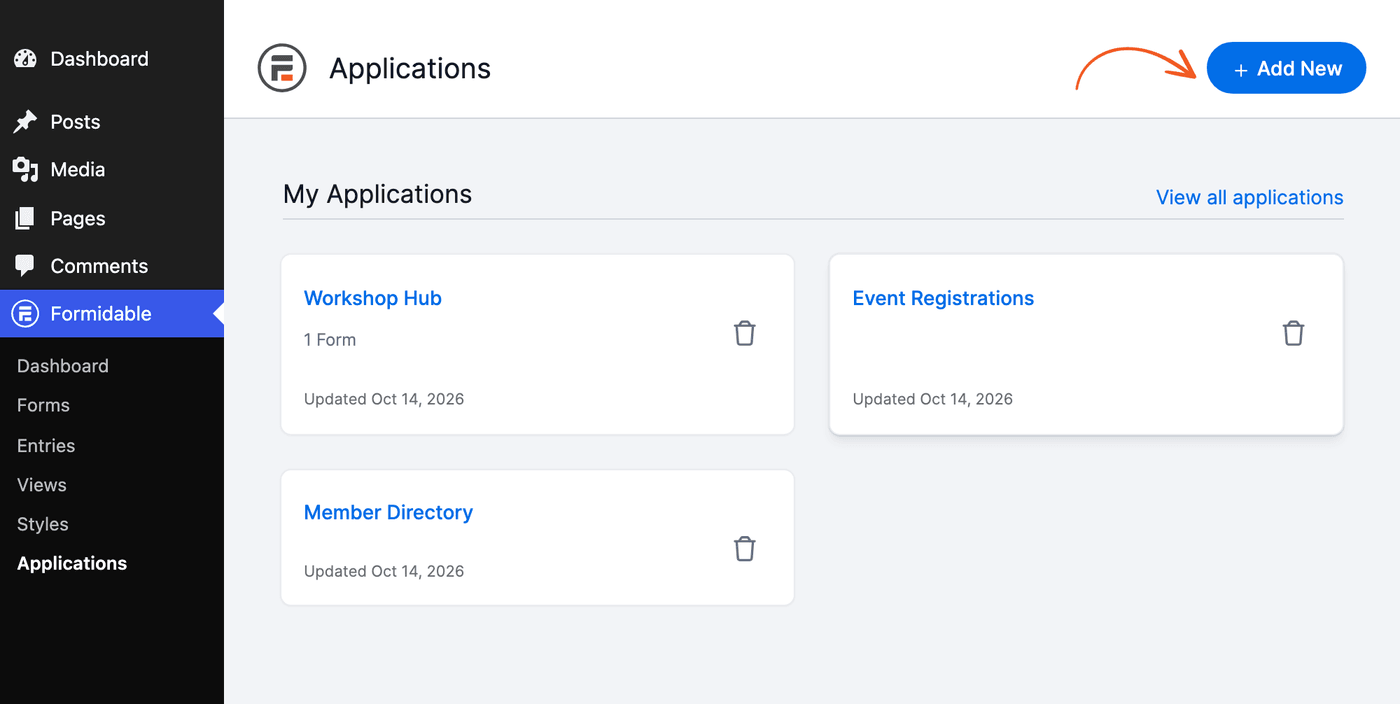Click the Media icon in sidebar

click(x=25, y=170)
